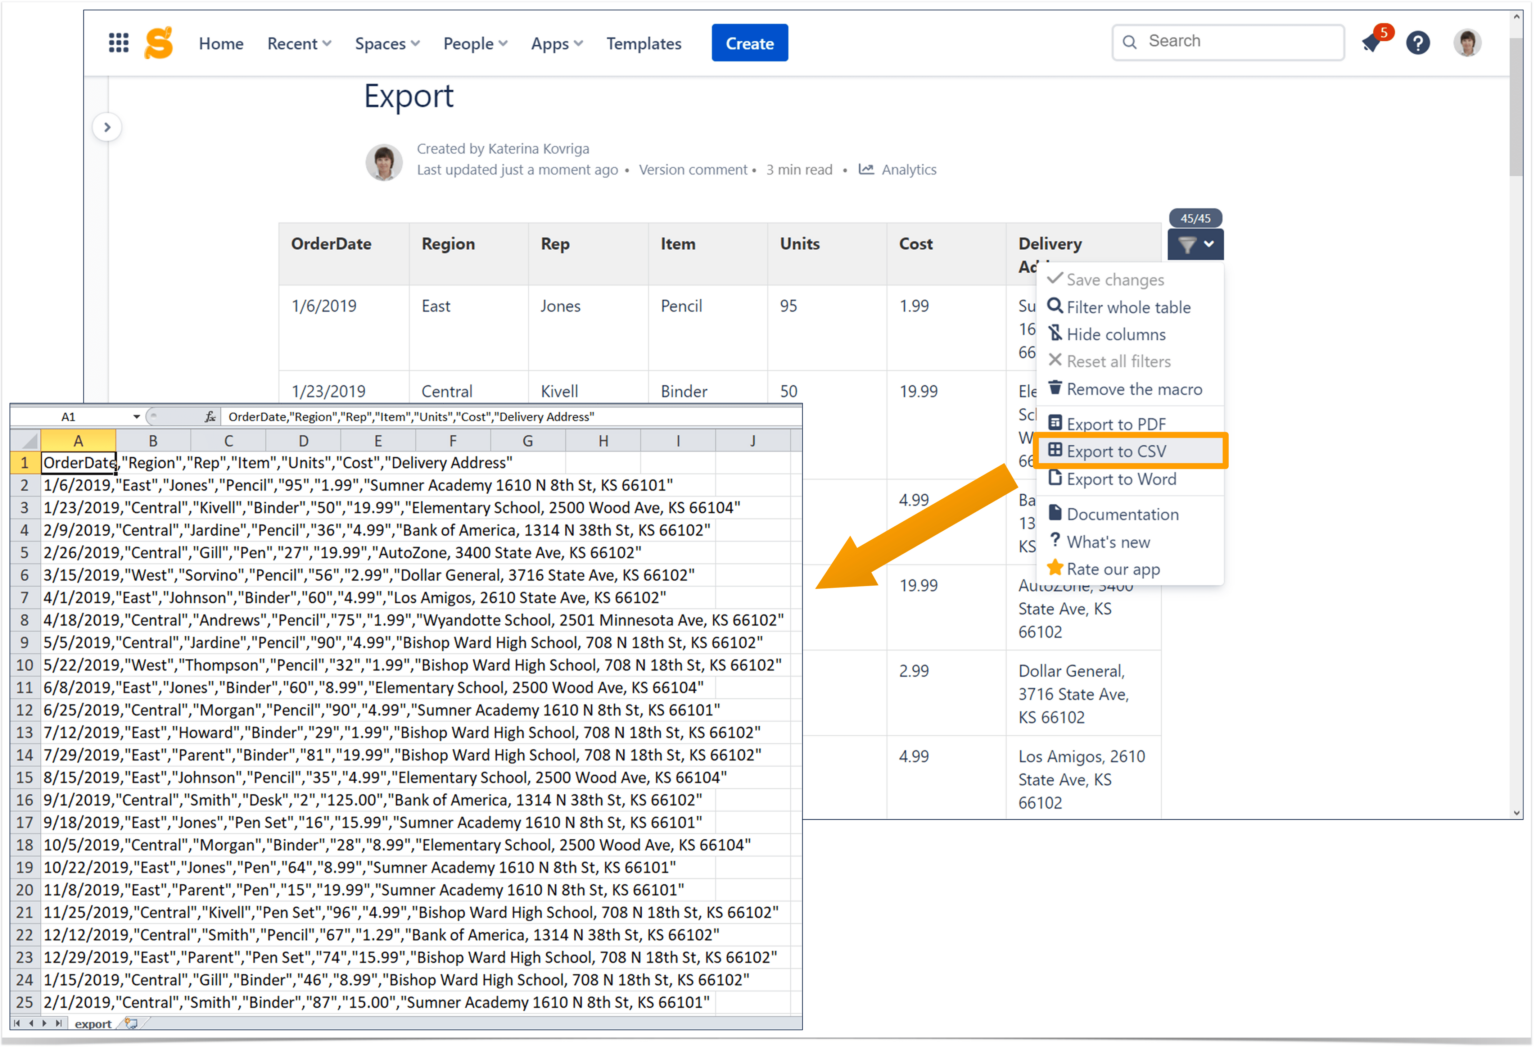Open the notifications bell icon
The image size is (1536, 1048).
pos(1371,44)
